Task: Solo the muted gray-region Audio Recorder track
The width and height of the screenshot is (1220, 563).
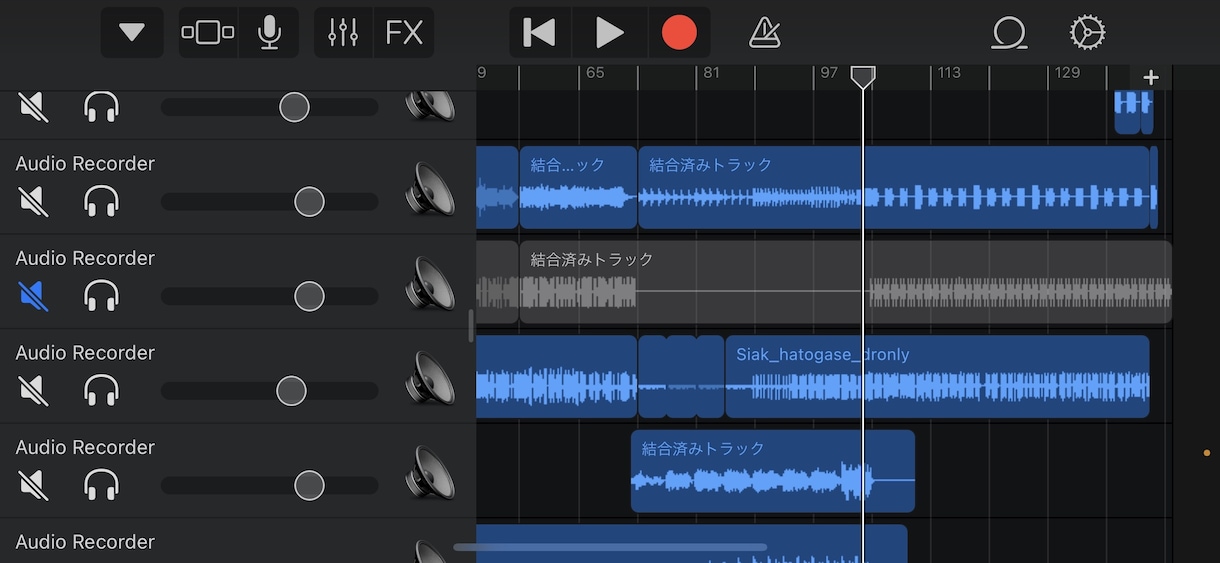Action: pyautogui.click(x=102, y=296)
